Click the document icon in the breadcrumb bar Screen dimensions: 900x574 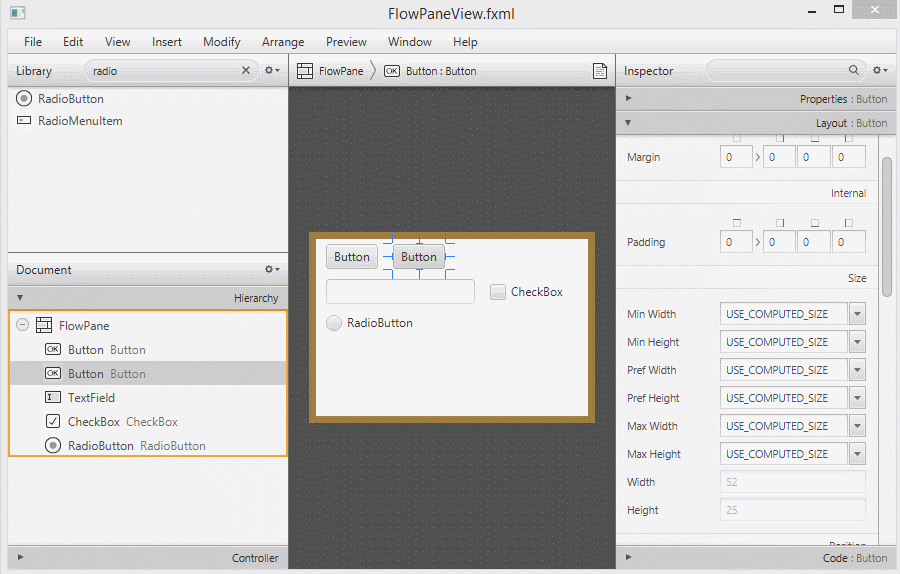(x=600, y=71)
